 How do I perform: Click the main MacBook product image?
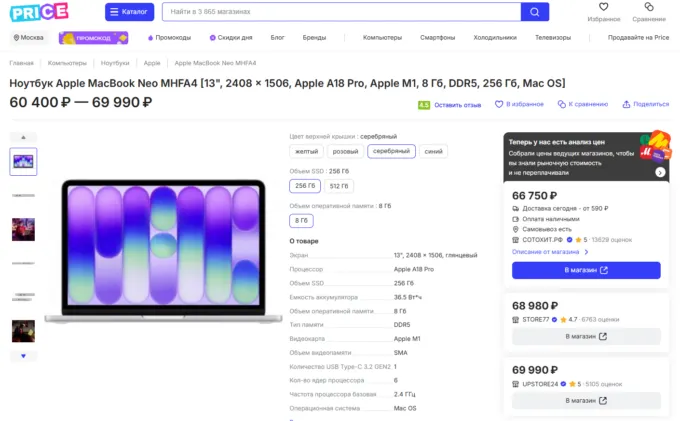163,251
